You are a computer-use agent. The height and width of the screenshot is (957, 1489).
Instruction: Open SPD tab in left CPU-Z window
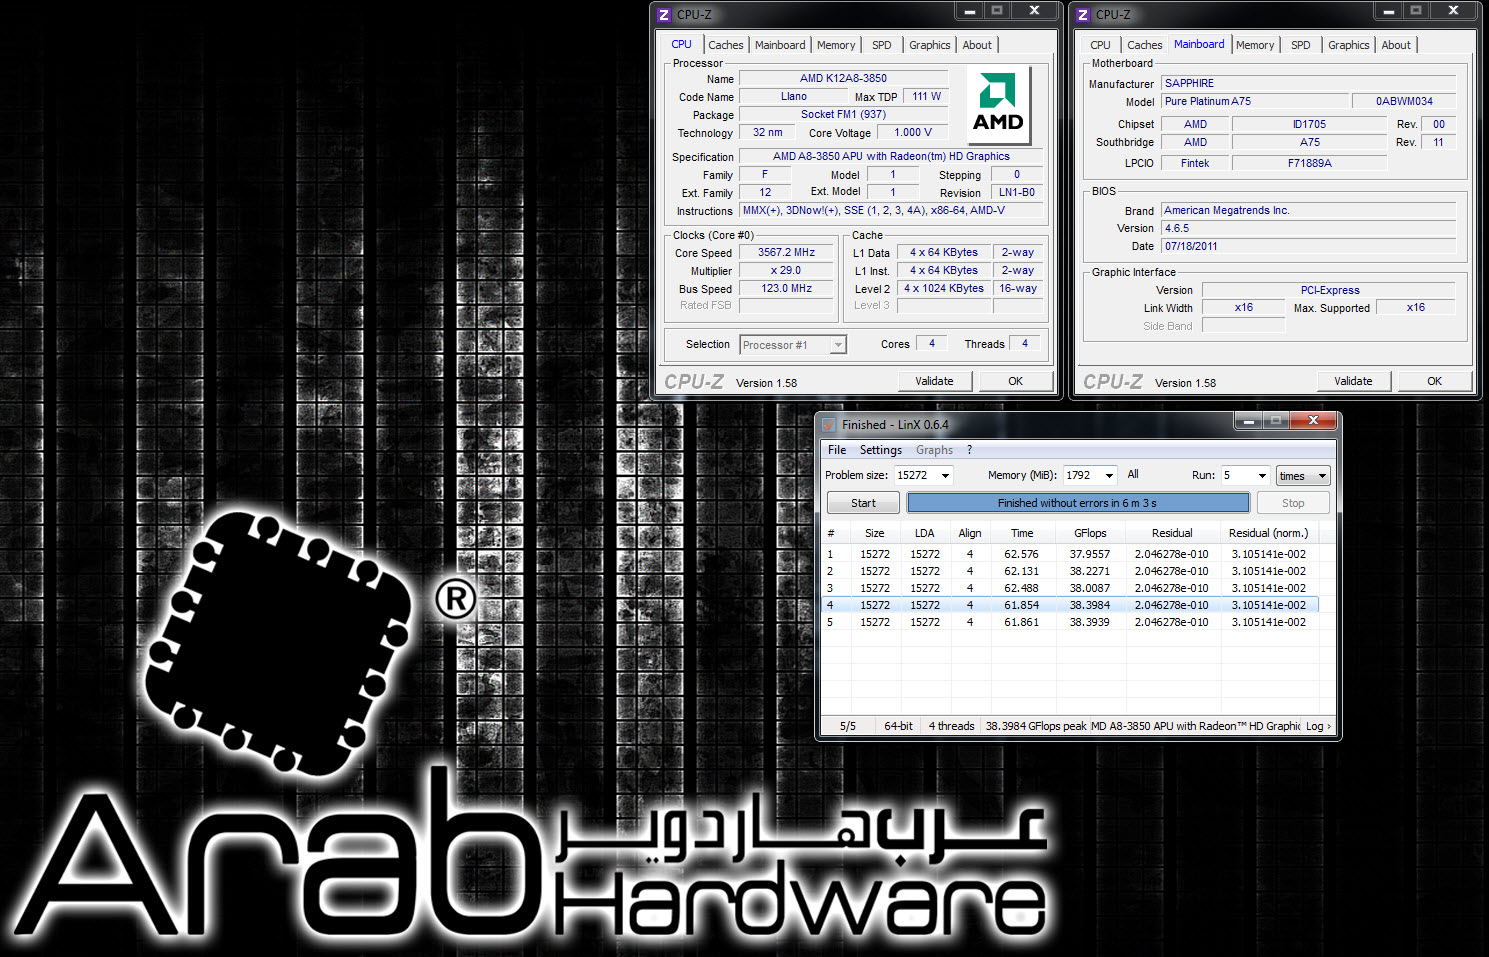click(x=881, y=45)
